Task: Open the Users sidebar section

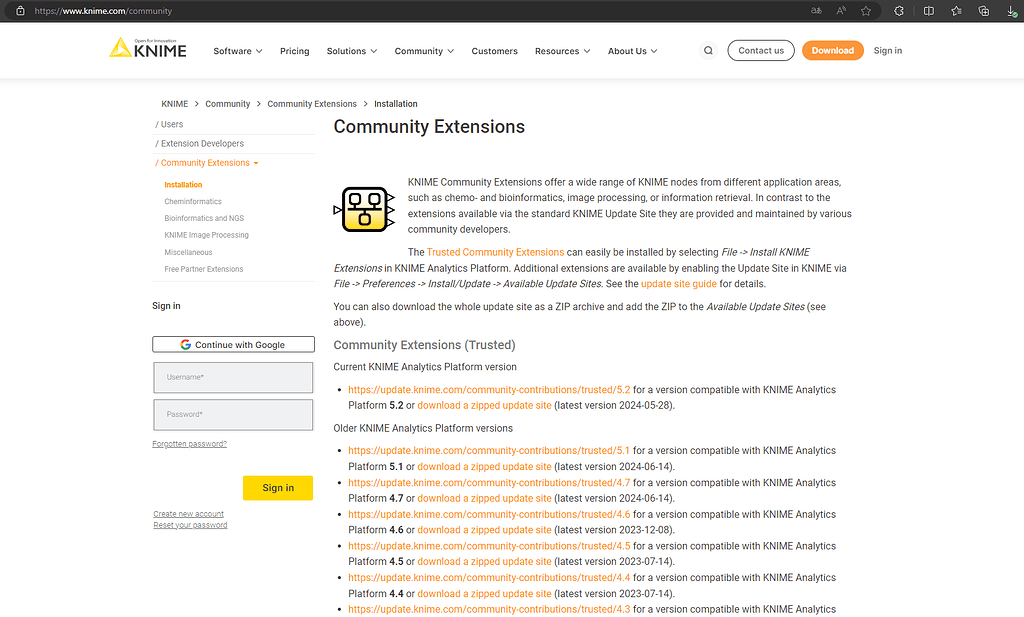Action: [169, 124]
